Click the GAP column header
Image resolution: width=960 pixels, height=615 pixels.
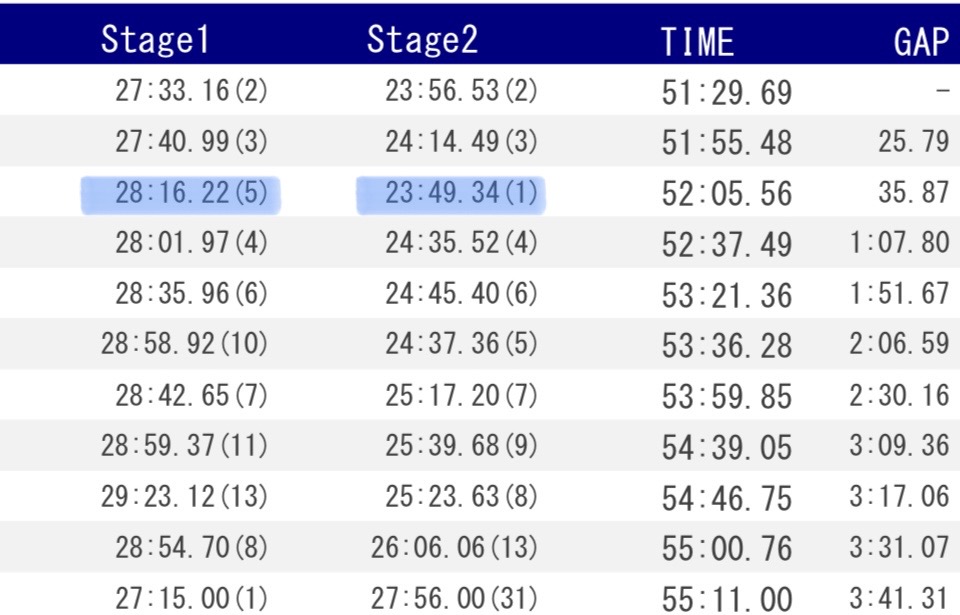tap(920, 42)
